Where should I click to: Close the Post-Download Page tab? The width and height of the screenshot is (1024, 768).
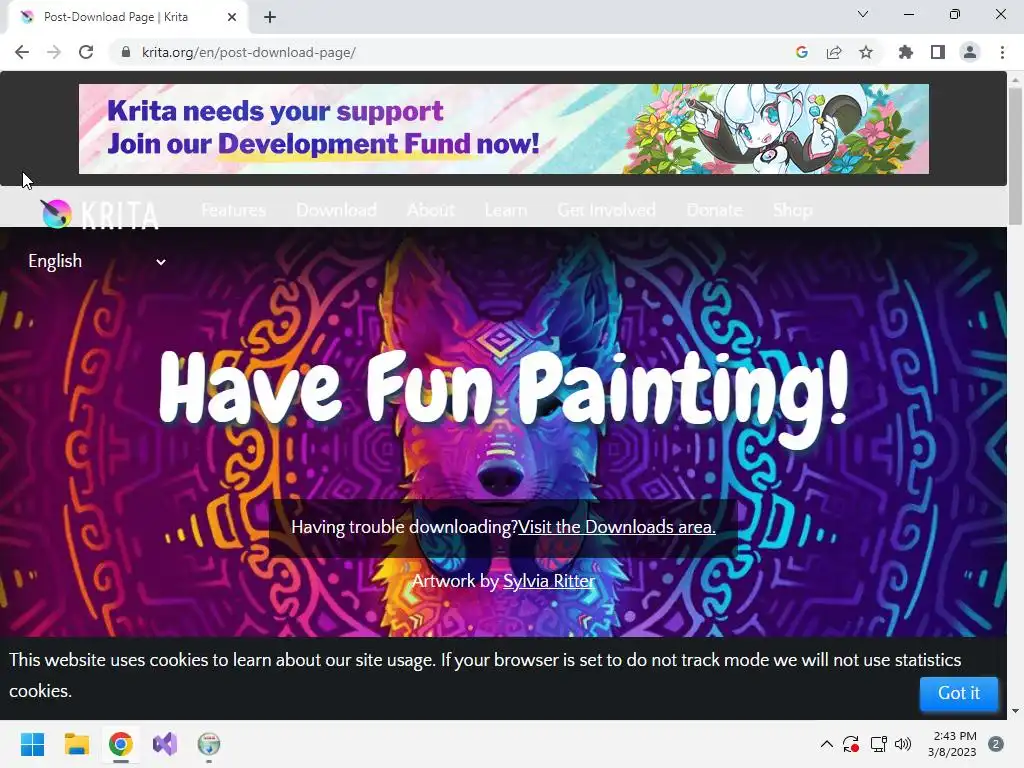[232, 17]
